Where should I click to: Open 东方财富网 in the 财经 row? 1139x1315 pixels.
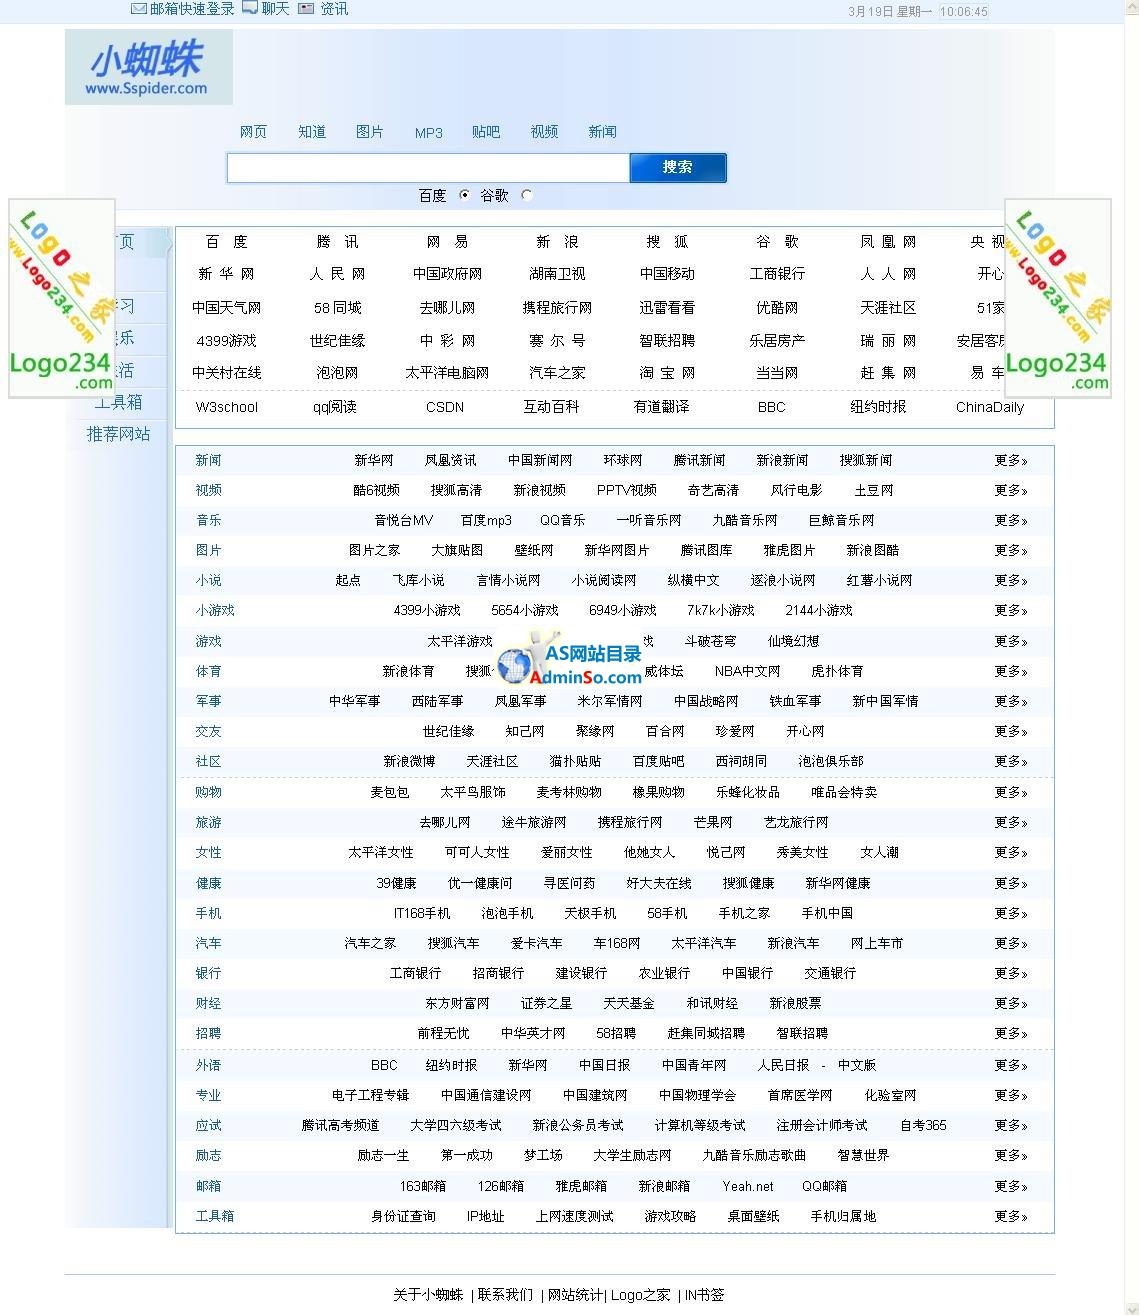(457, 1004)
